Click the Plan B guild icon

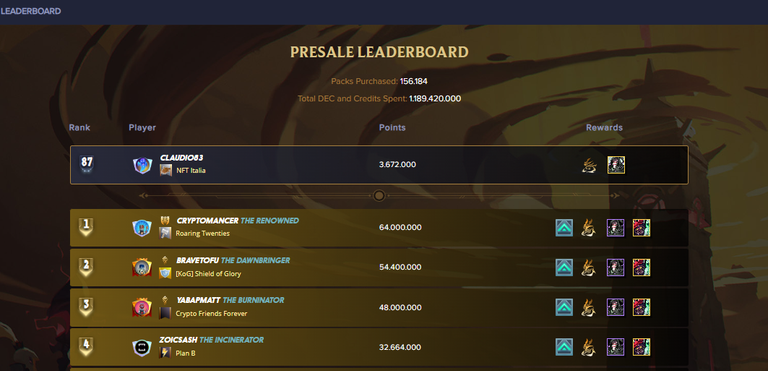(165, 352)
